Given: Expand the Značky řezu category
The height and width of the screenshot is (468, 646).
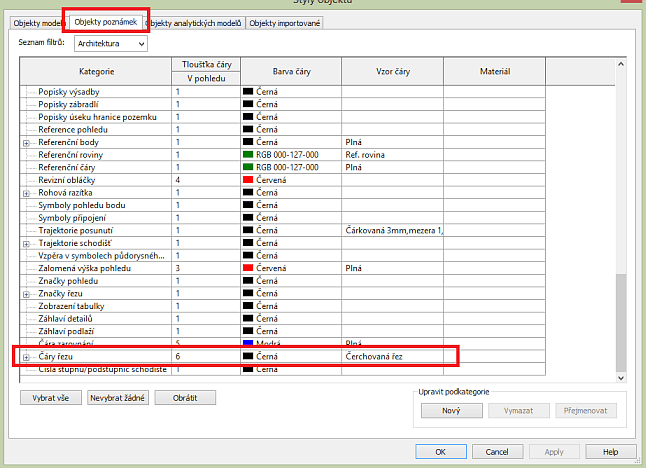Looking at the screenshot, I should coord(26,294).
